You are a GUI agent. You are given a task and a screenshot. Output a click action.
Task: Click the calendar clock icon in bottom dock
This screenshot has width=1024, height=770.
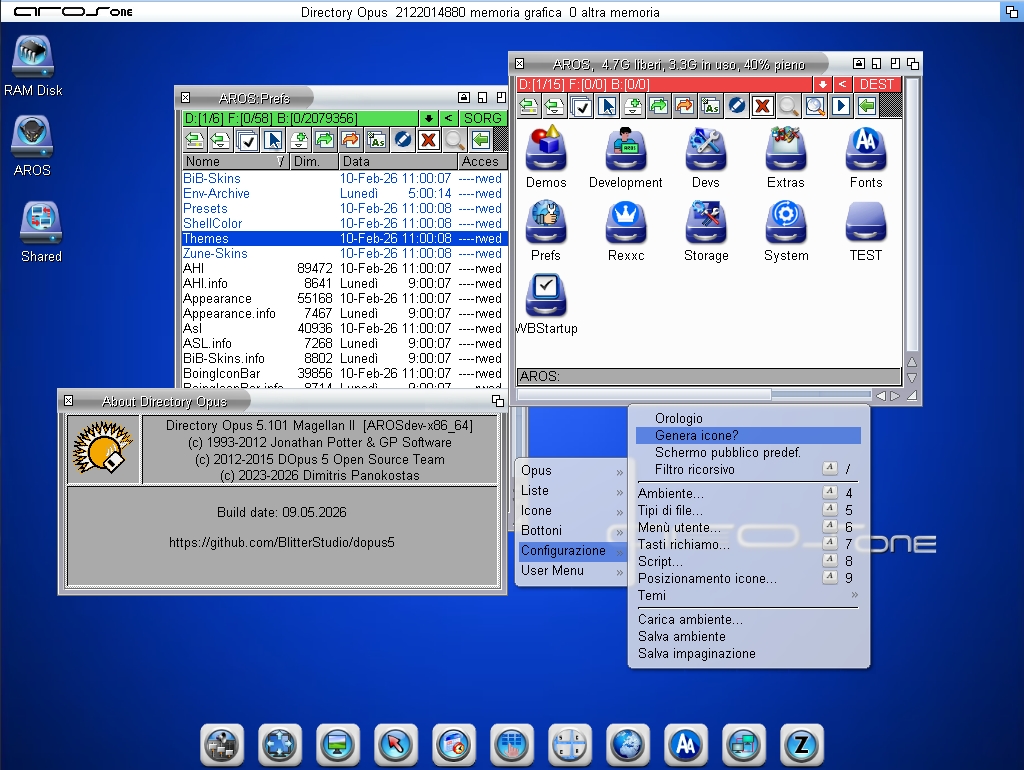tap(454, 745)
